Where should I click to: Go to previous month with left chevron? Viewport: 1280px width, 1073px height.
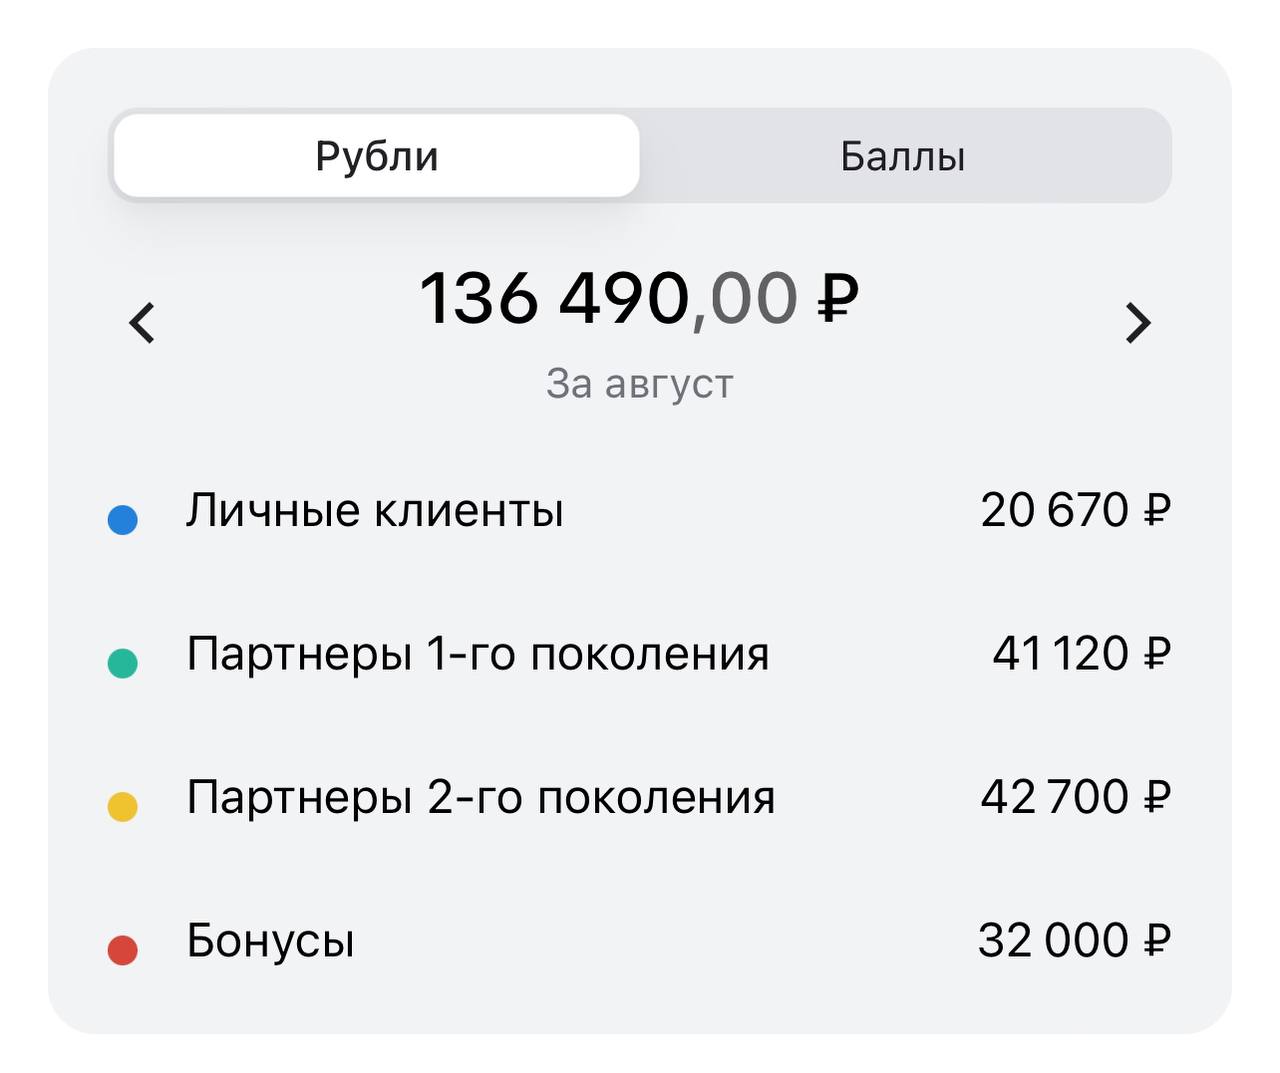[x=142, y=323]
